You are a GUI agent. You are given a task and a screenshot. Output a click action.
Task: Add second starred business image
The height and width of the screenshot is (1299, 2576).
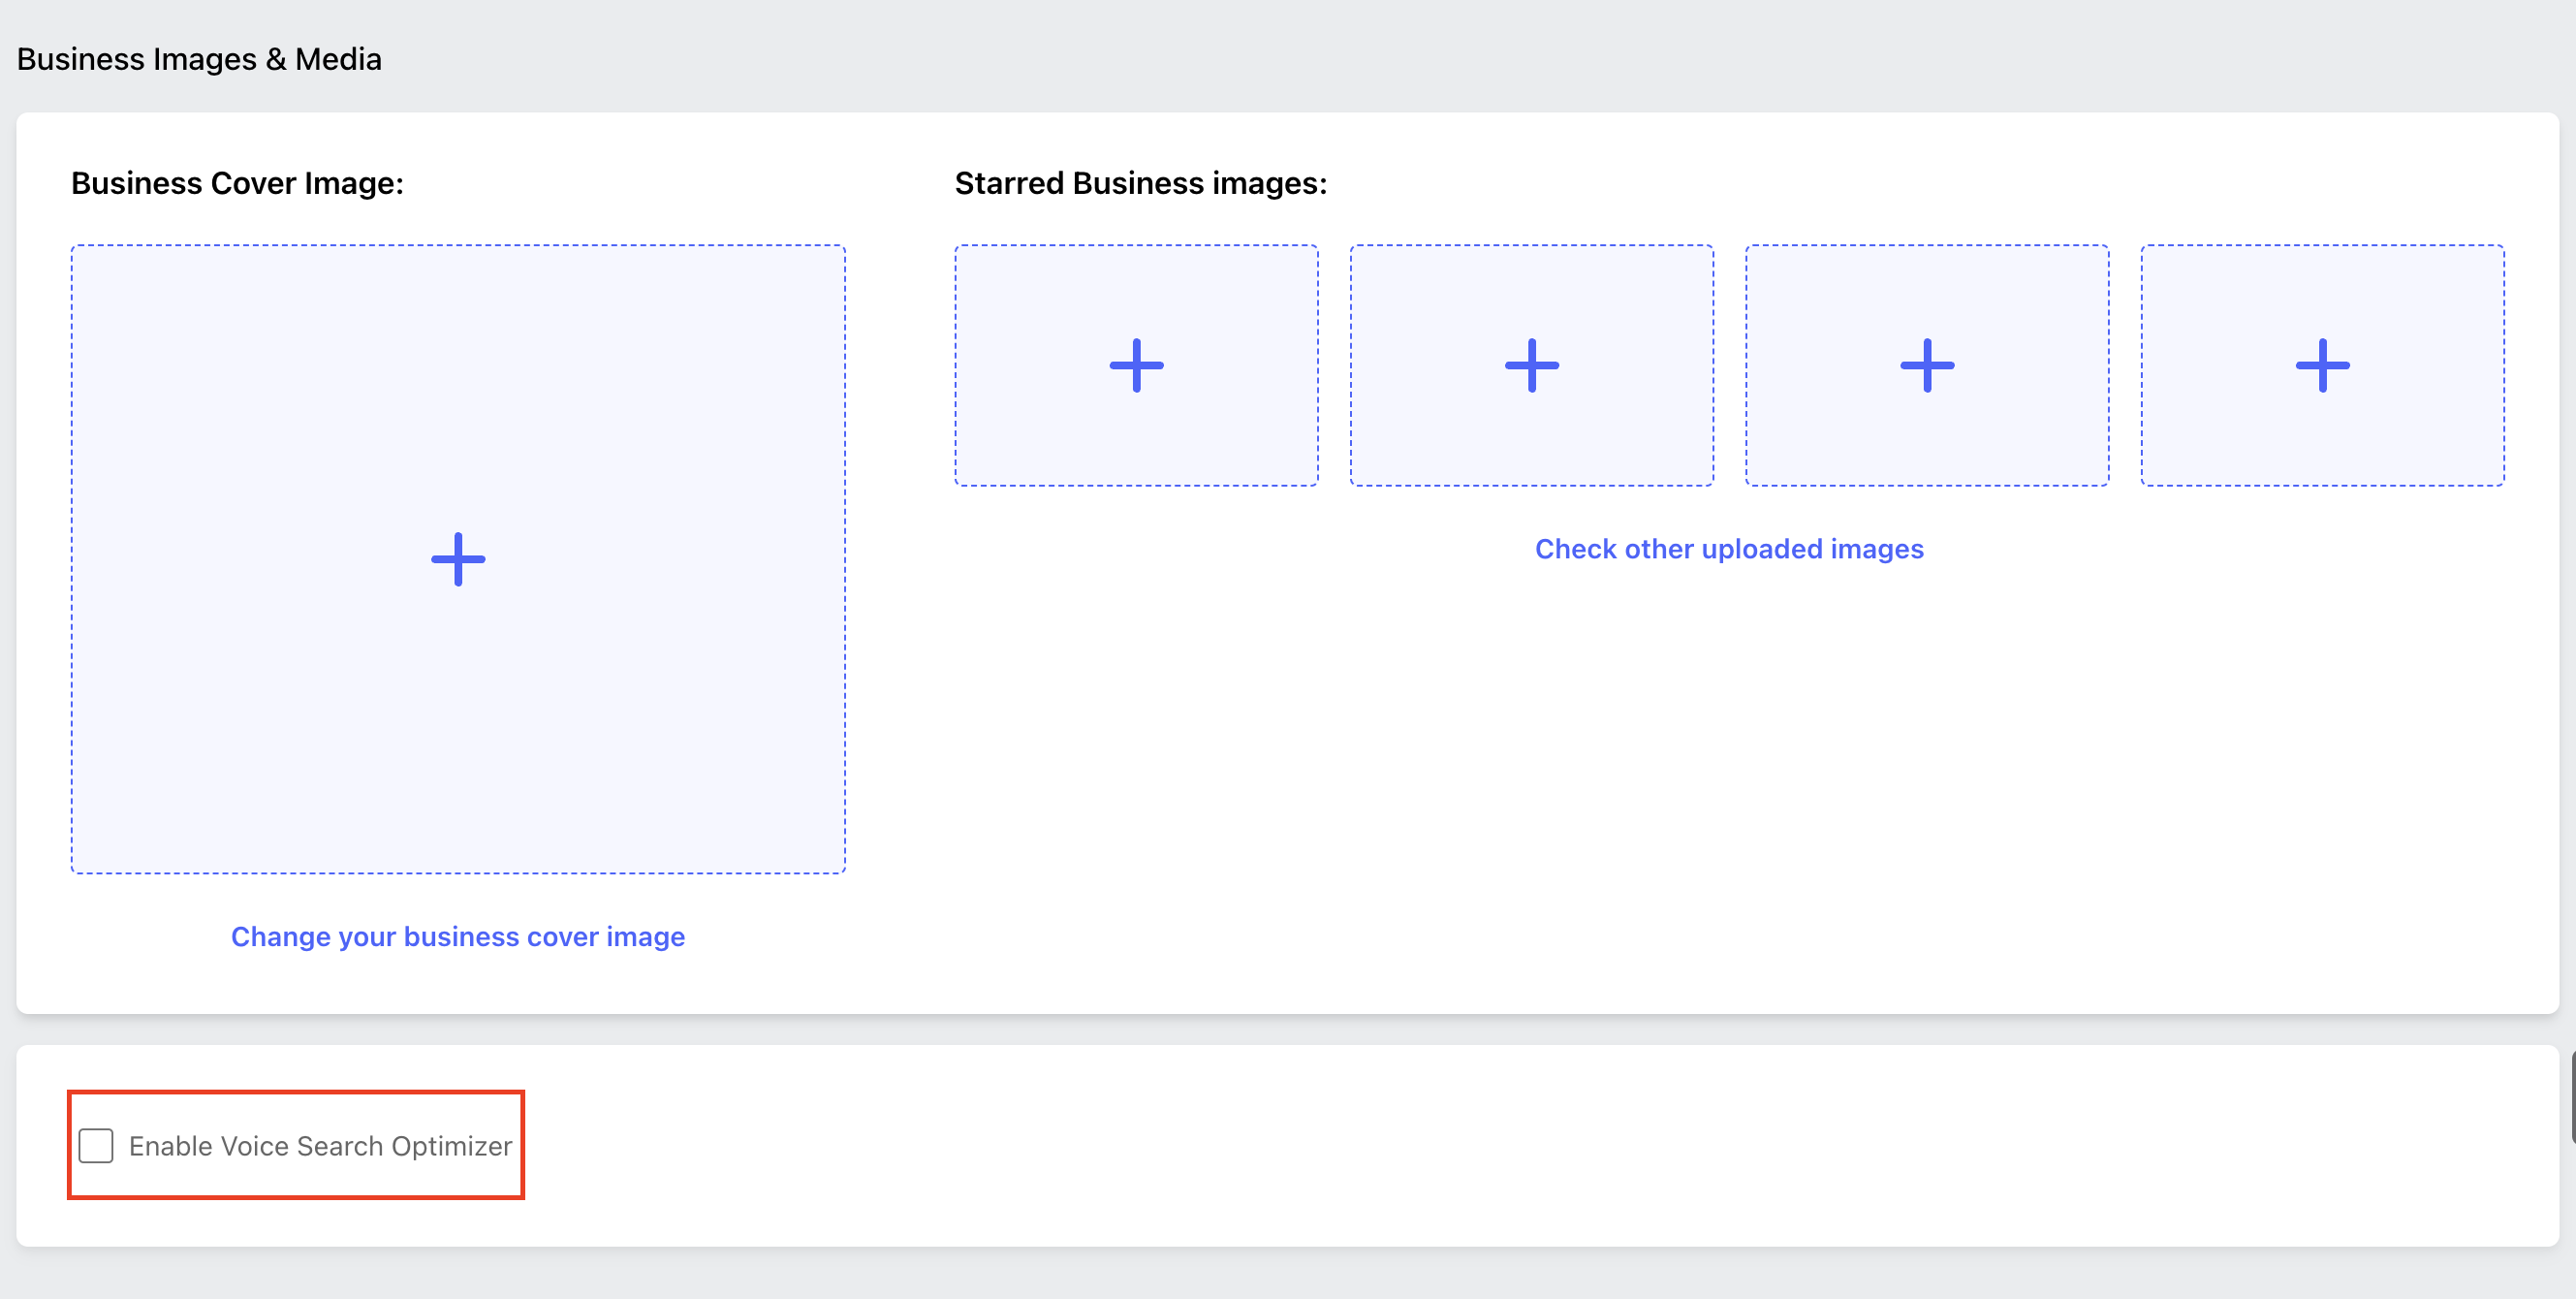coord(1531,365)
